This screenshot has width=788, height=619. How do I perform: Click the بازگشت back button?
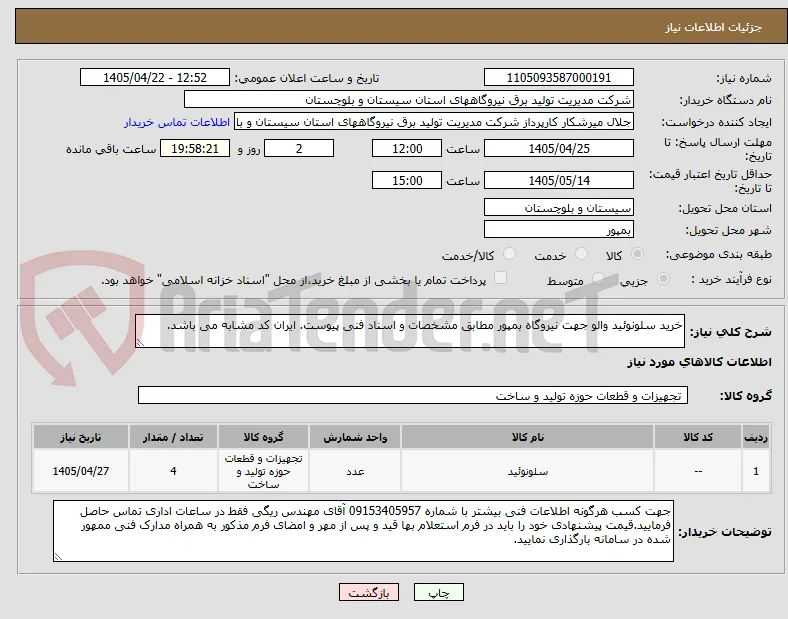point(368,592)
